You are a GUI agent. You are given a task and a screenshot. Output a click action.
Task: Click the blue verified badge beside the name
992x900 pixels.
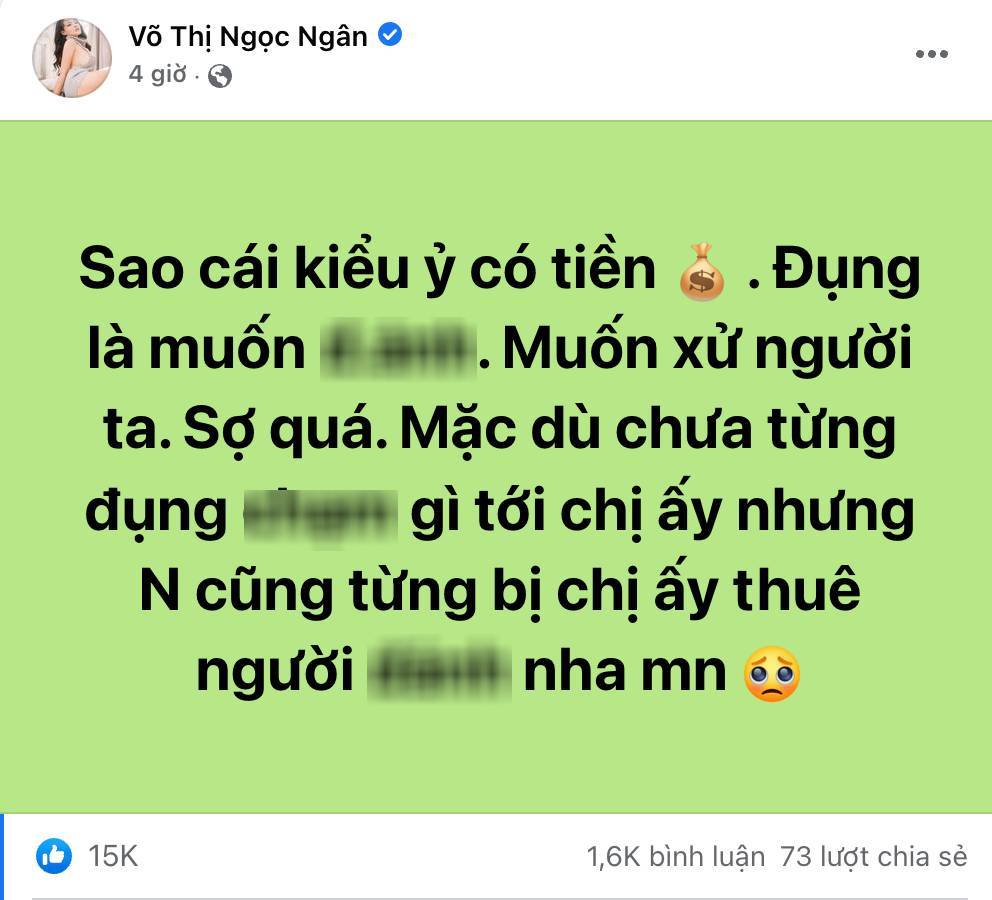390,34
